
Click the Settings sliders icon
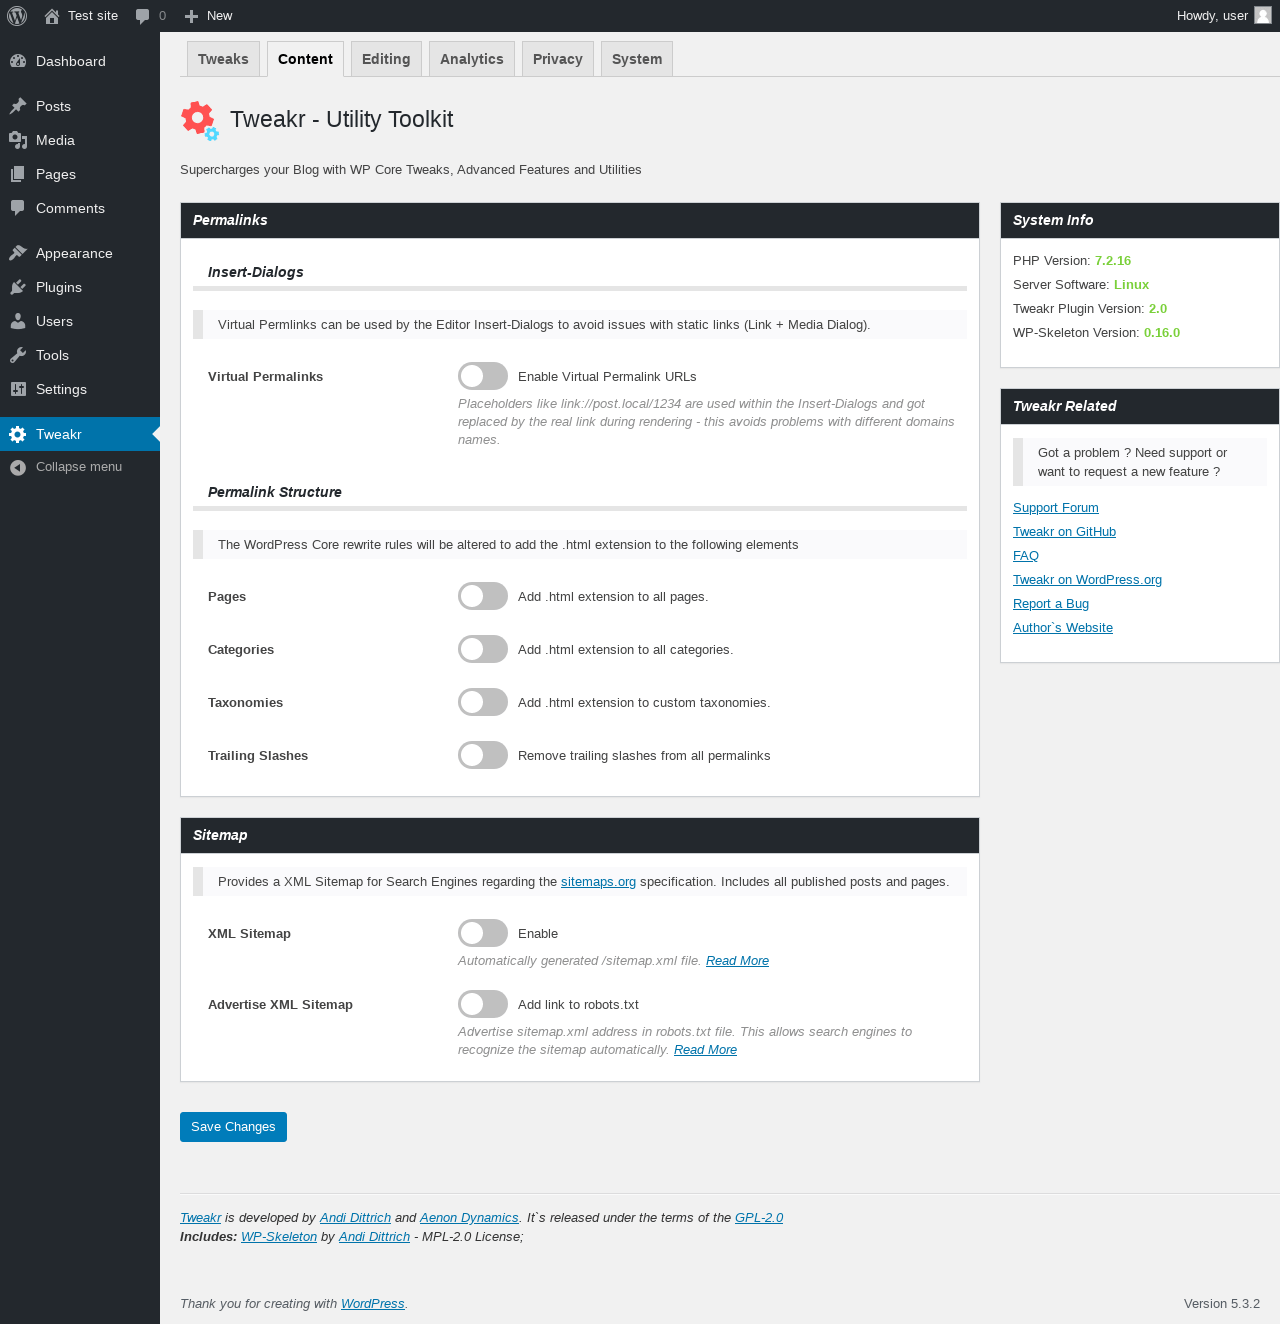(18, 389)
